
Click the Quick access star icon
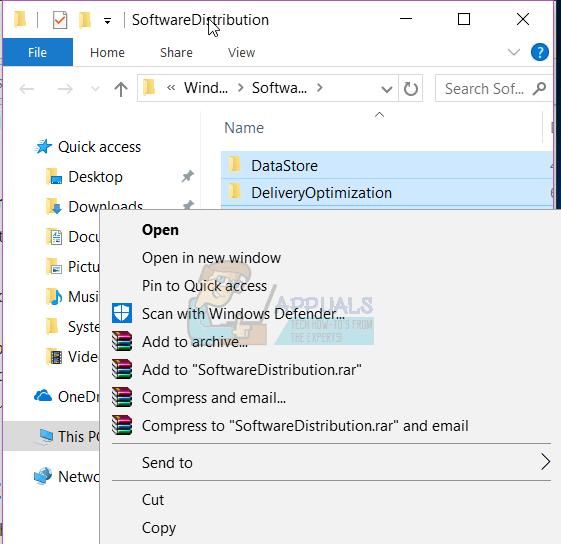[x=44, y=146]
